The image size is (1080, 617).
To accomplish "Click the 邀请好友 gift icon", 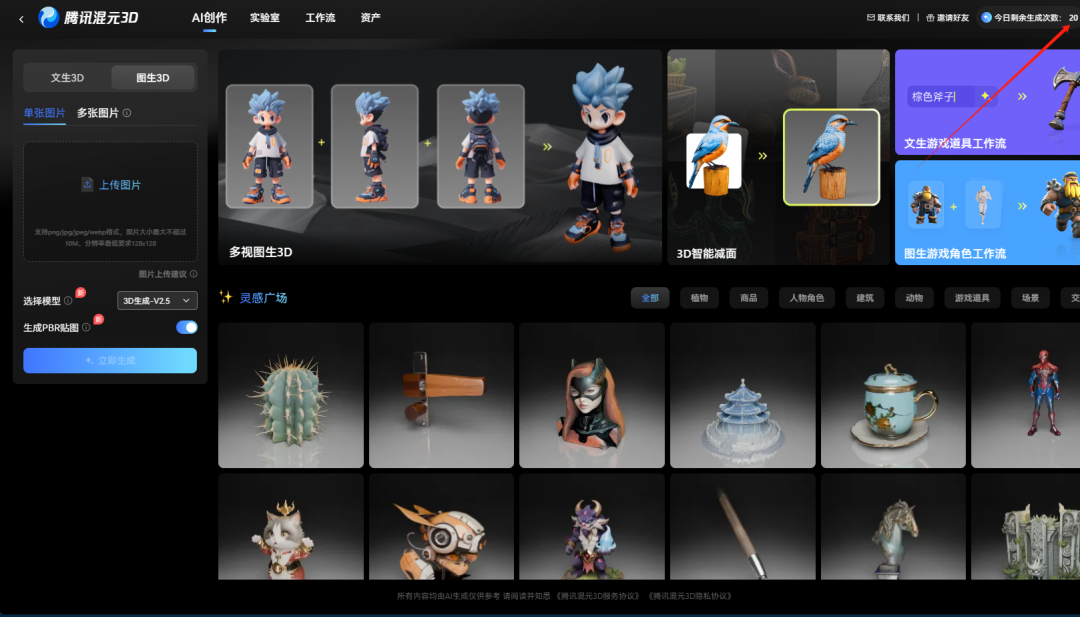I will [925, 16].
